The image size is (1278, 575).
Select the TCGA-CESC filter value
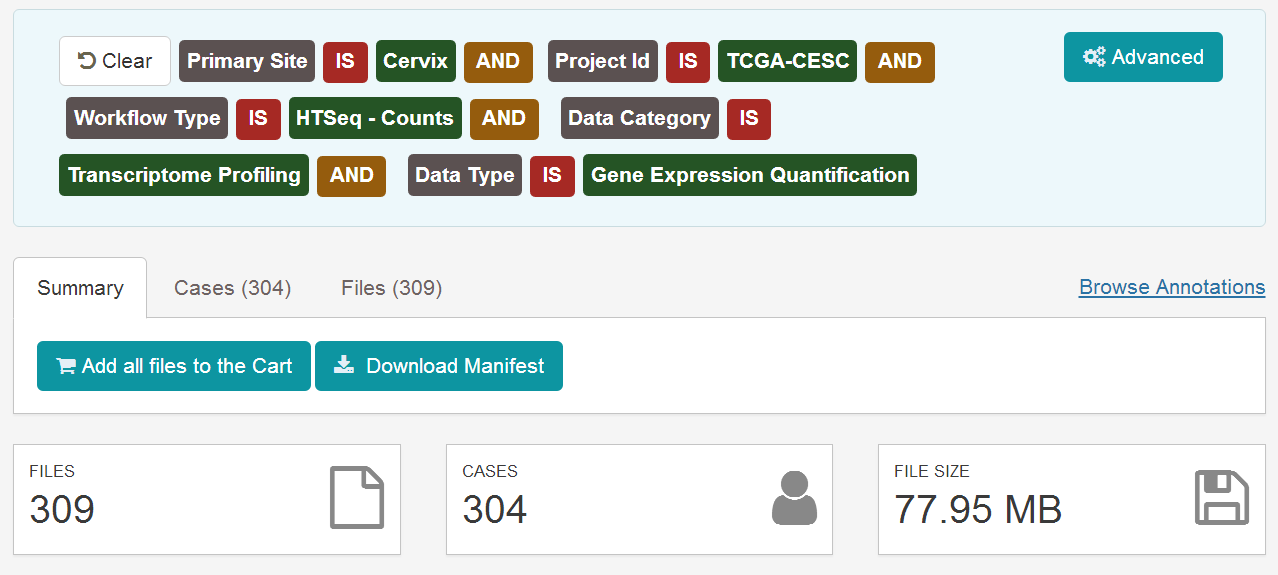(x=788, y=61)
